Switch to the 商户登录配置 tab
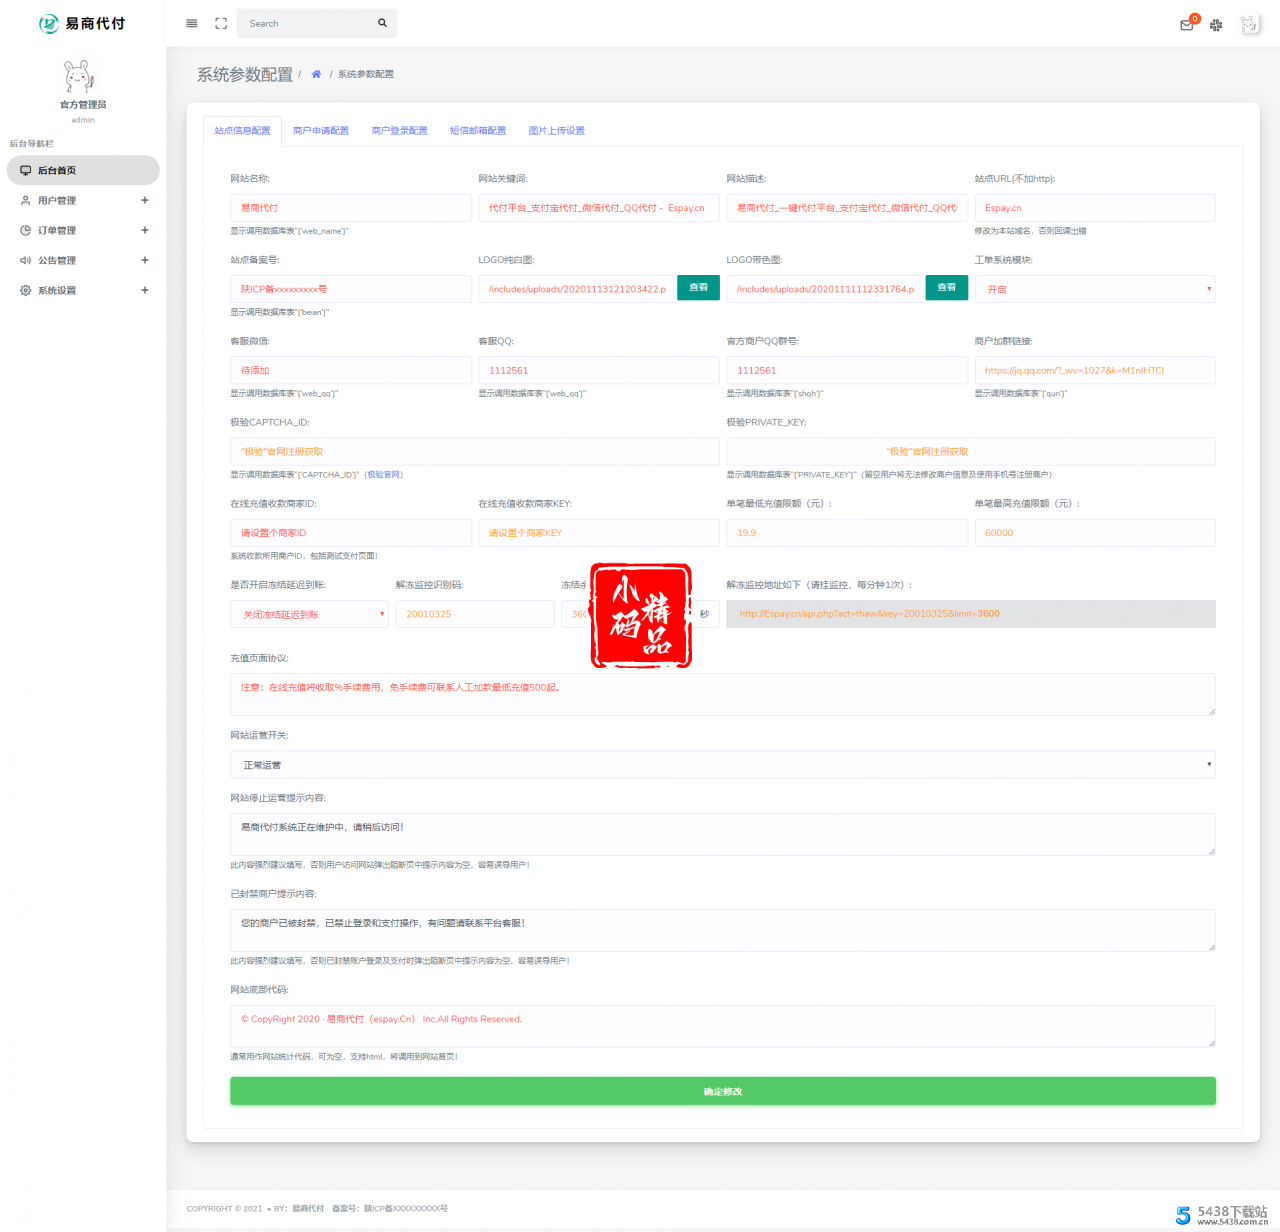This screenshot has height=1232, width=1280. 400,131
